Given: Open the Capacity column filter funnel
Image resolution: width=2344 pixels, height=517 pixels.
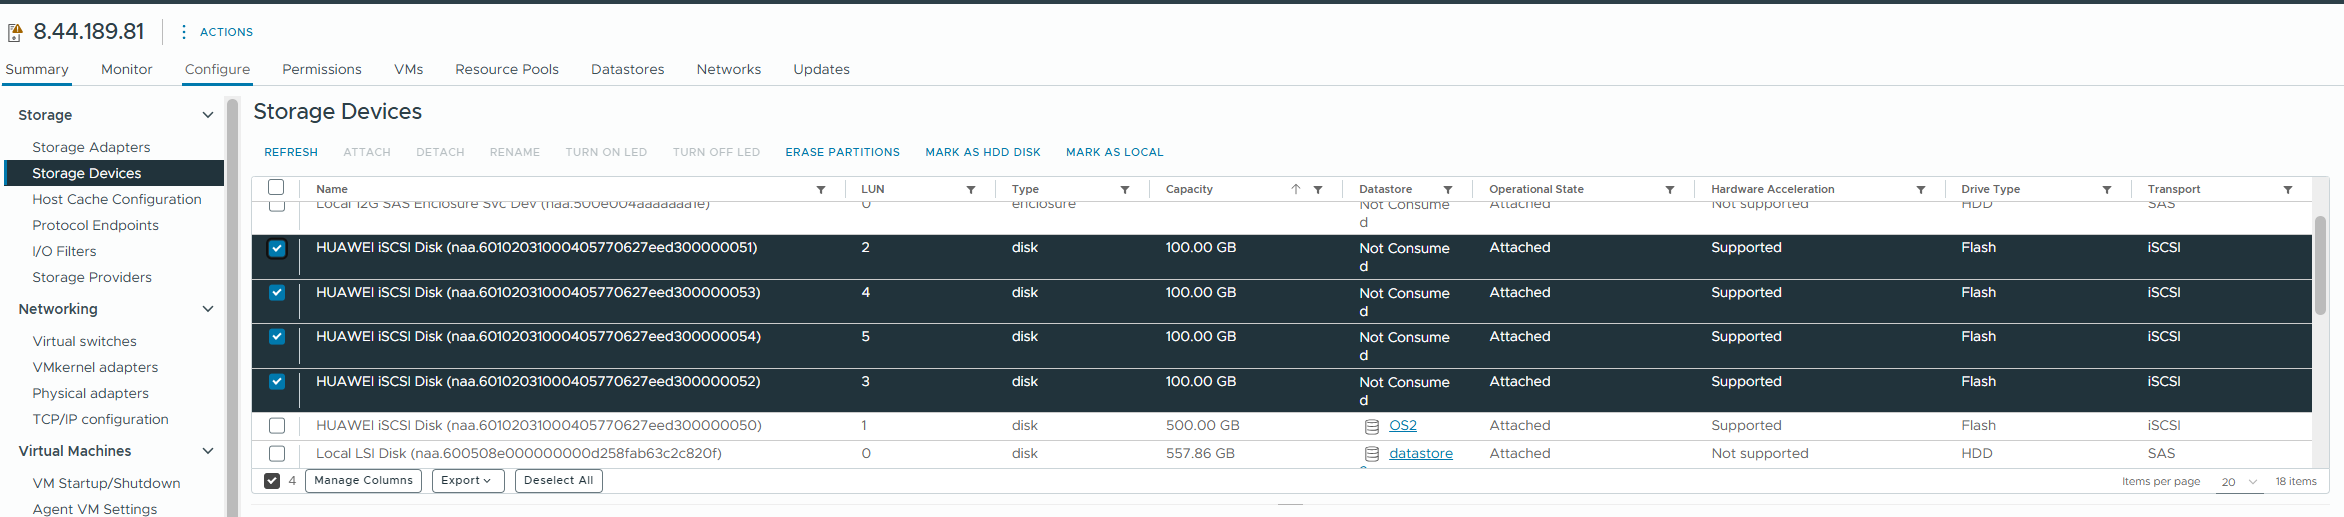Looking at the screenshot, I should 1318,189.
